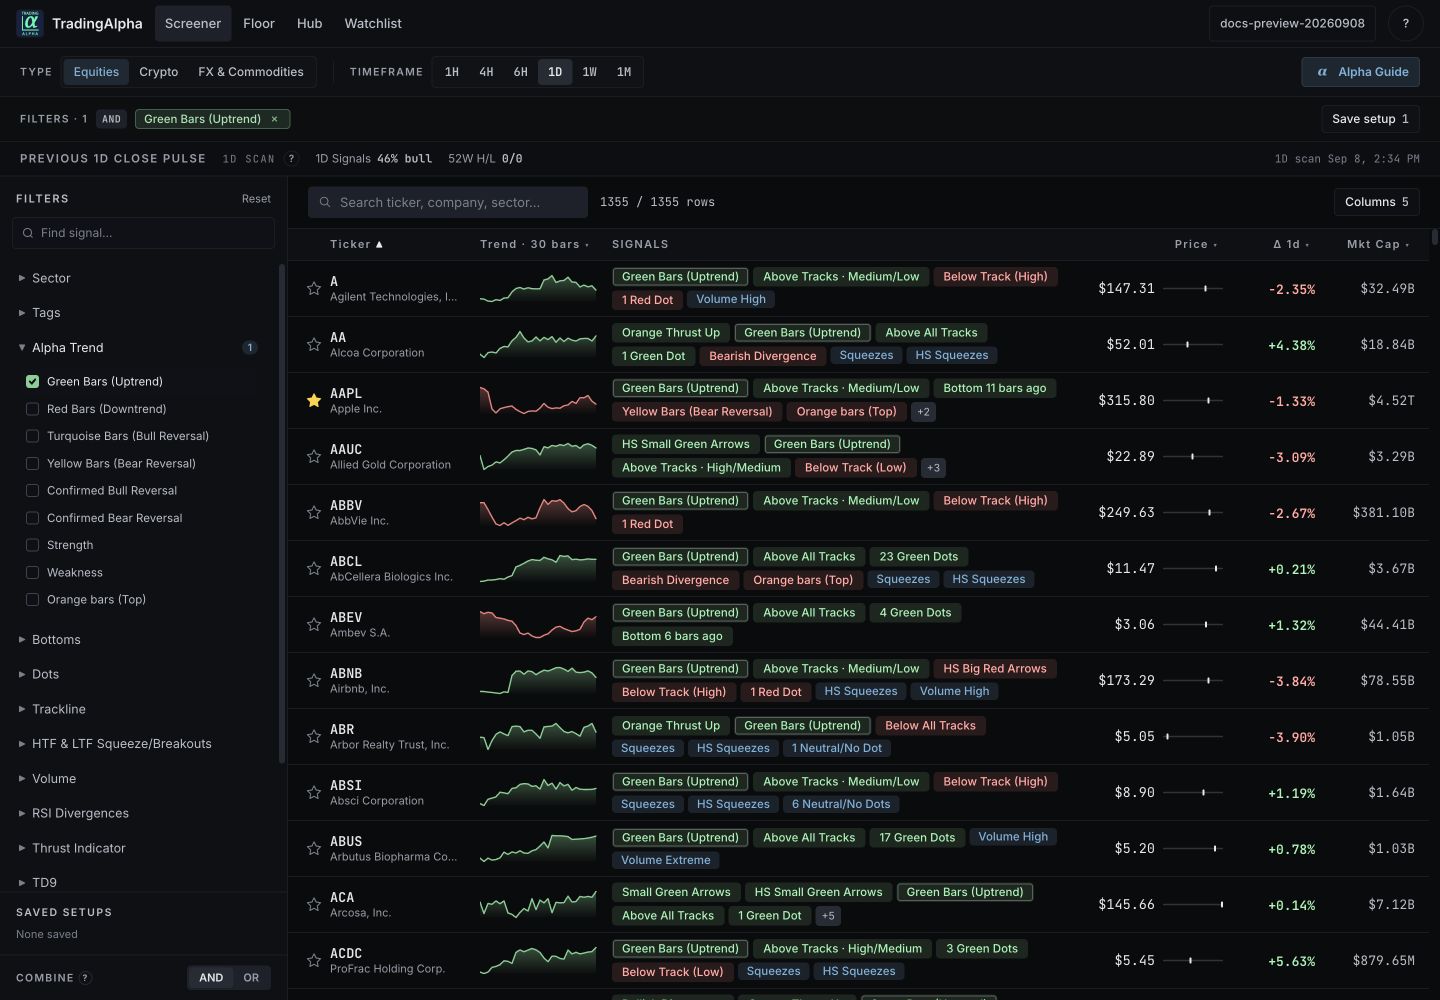Switch type to Crypto
1440x1000 pixels.
coord(159,72)
